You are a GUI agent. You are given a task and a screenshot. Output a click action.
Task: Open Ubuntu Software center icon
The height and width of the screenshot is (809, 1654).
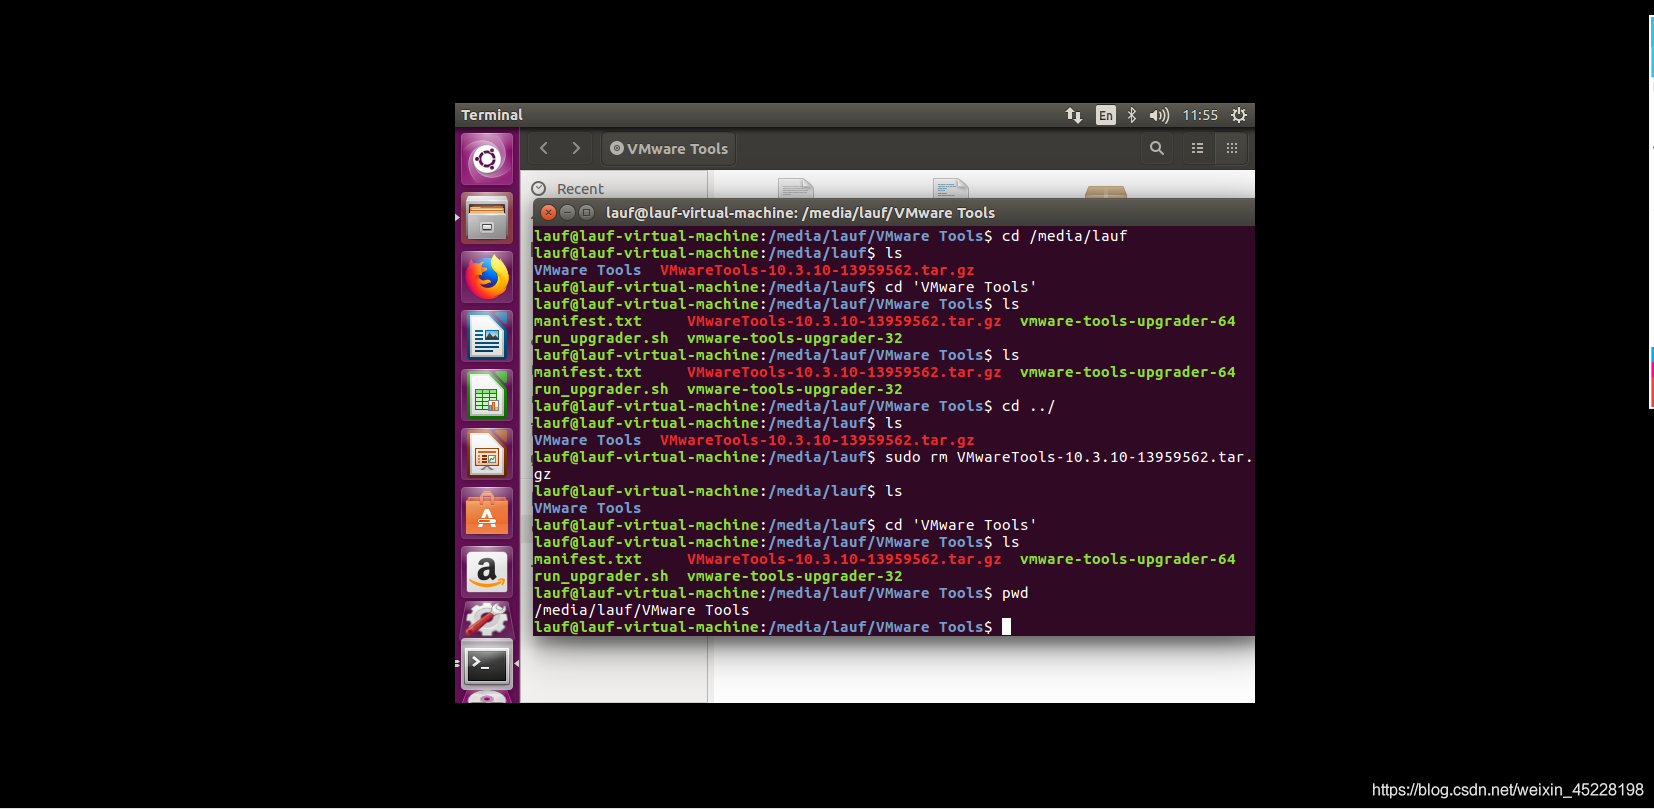click(x=487, y=513)
